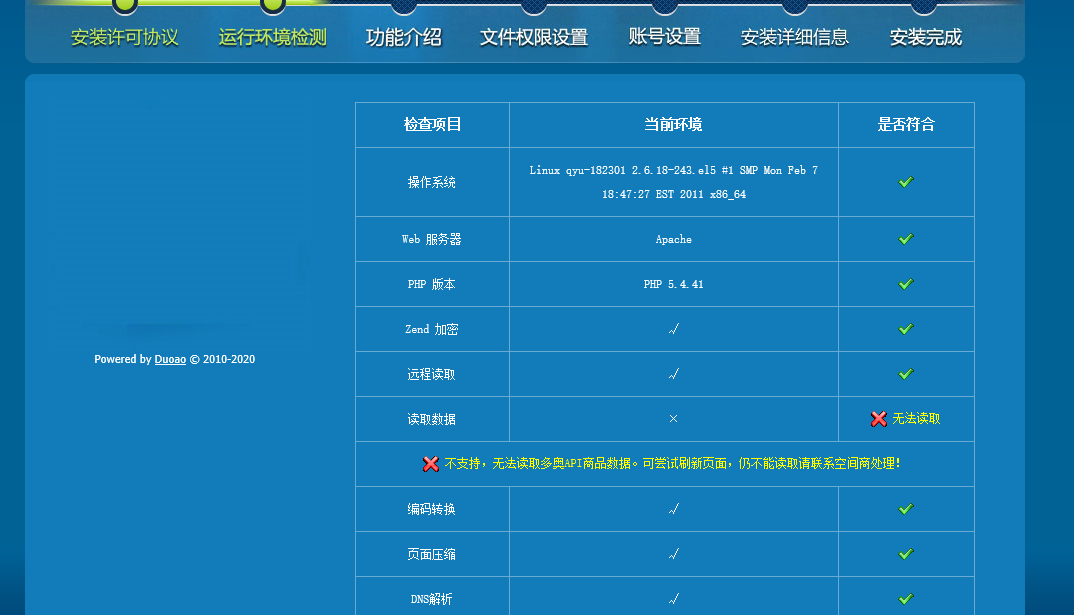Click the green checkmark in the 操作系统 row
This screenshot has height=615, width=1074.
click(x=905, y=182)
